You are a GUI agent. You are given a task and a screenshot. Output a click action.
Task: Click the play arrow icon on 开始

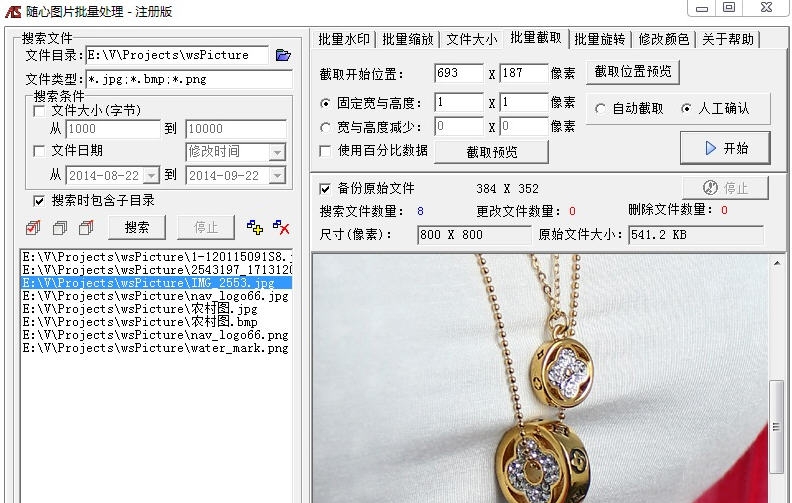point(711,148)
